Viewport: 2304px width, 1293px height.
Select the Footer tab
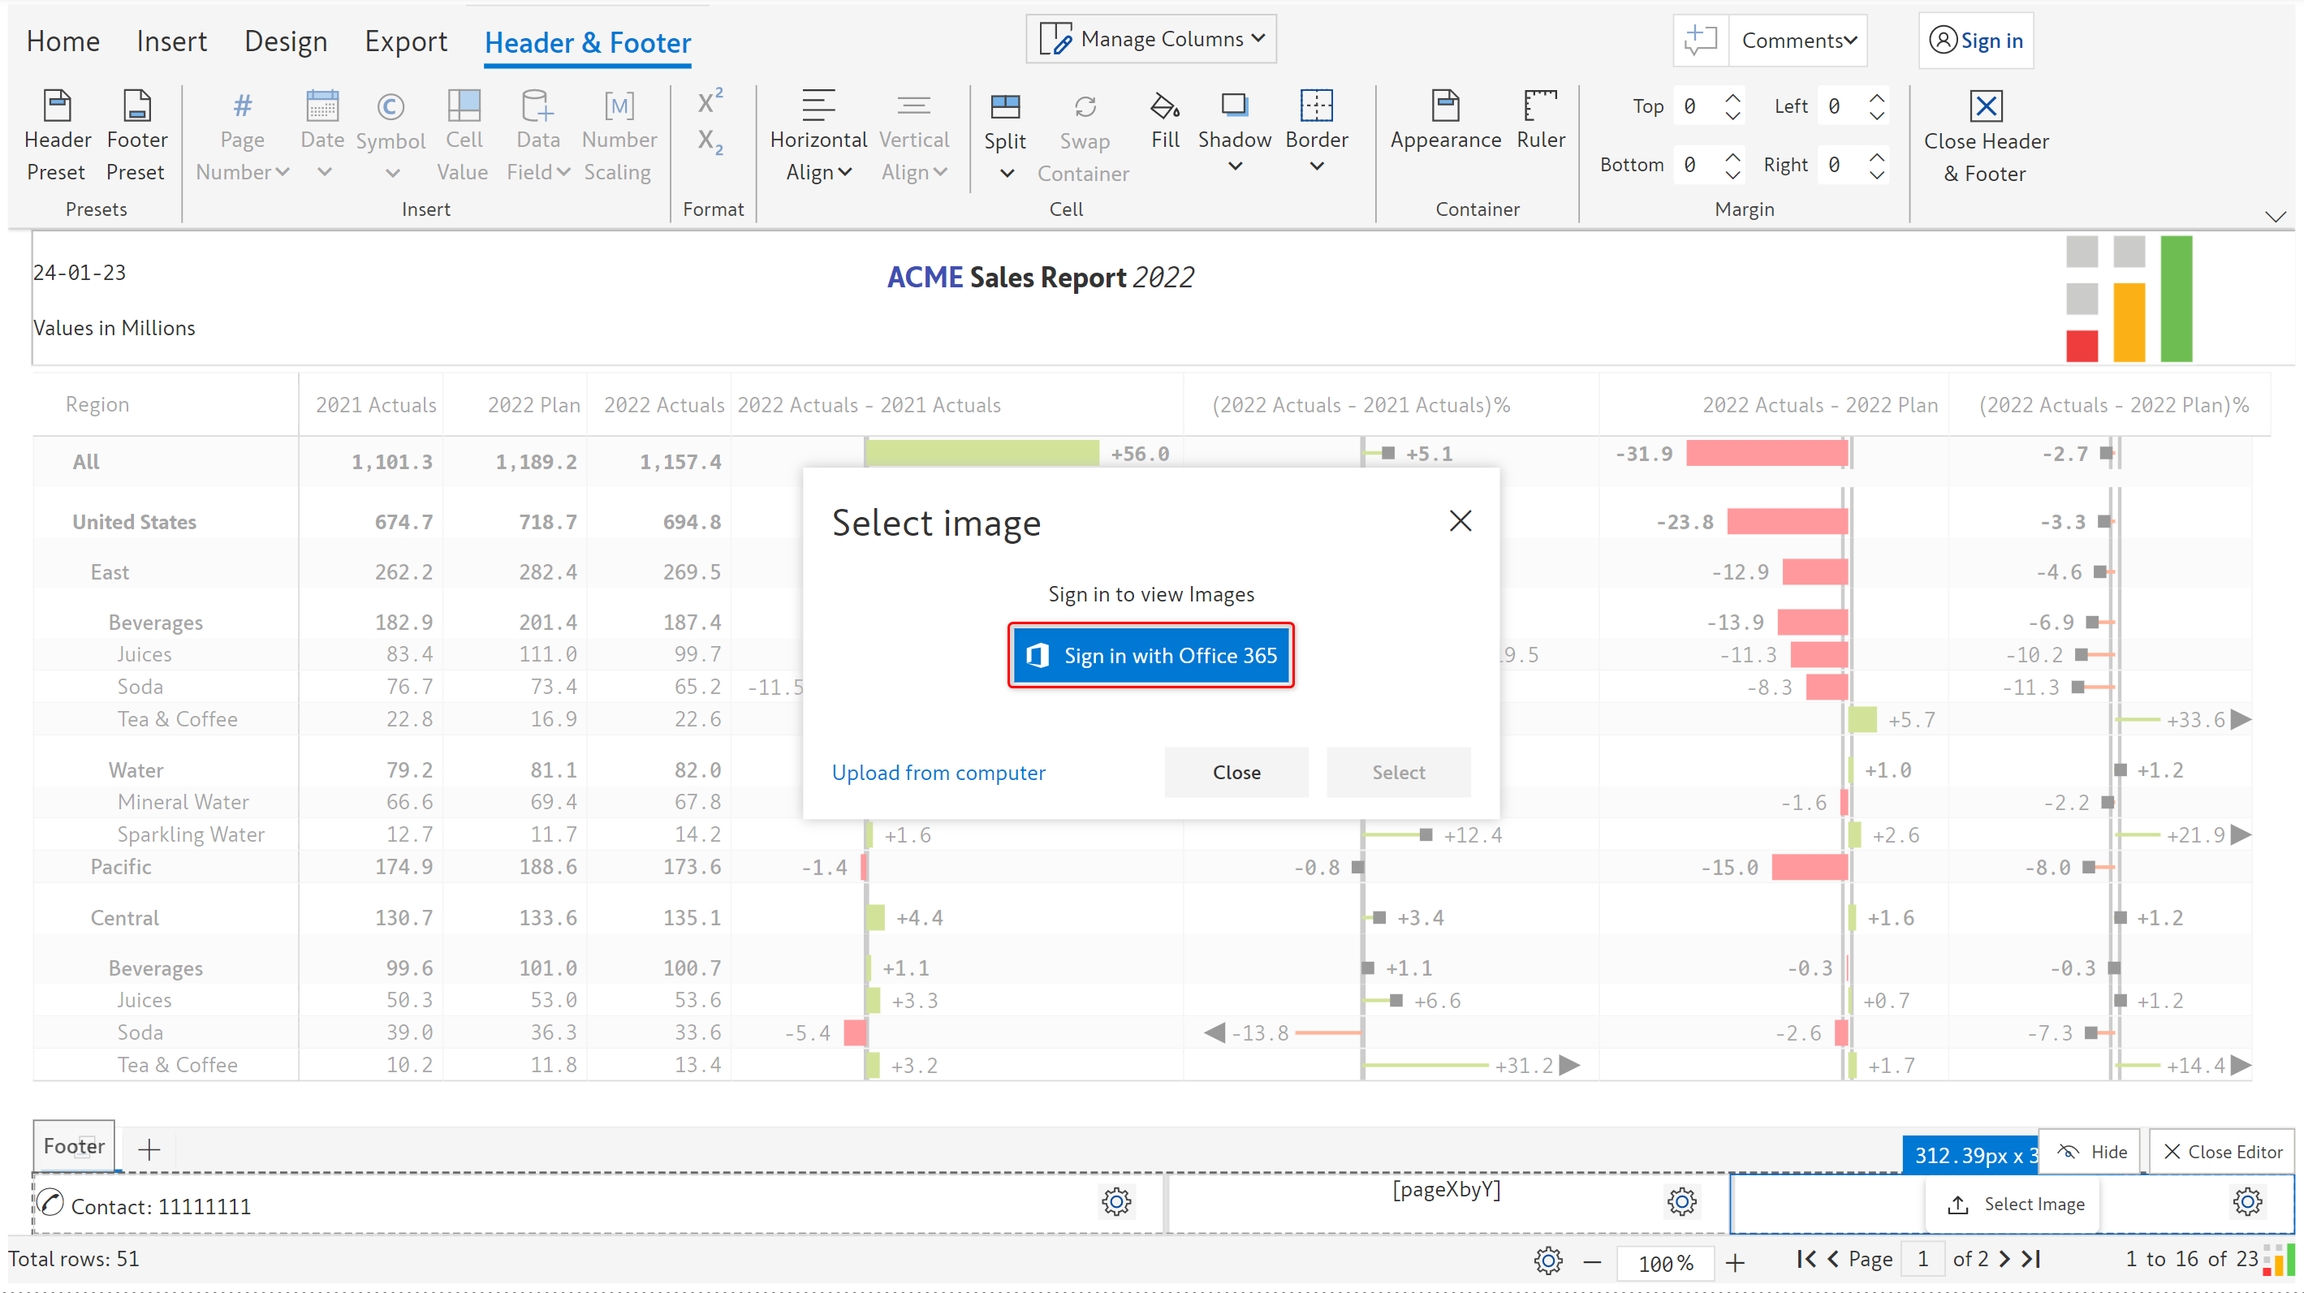73,1147
